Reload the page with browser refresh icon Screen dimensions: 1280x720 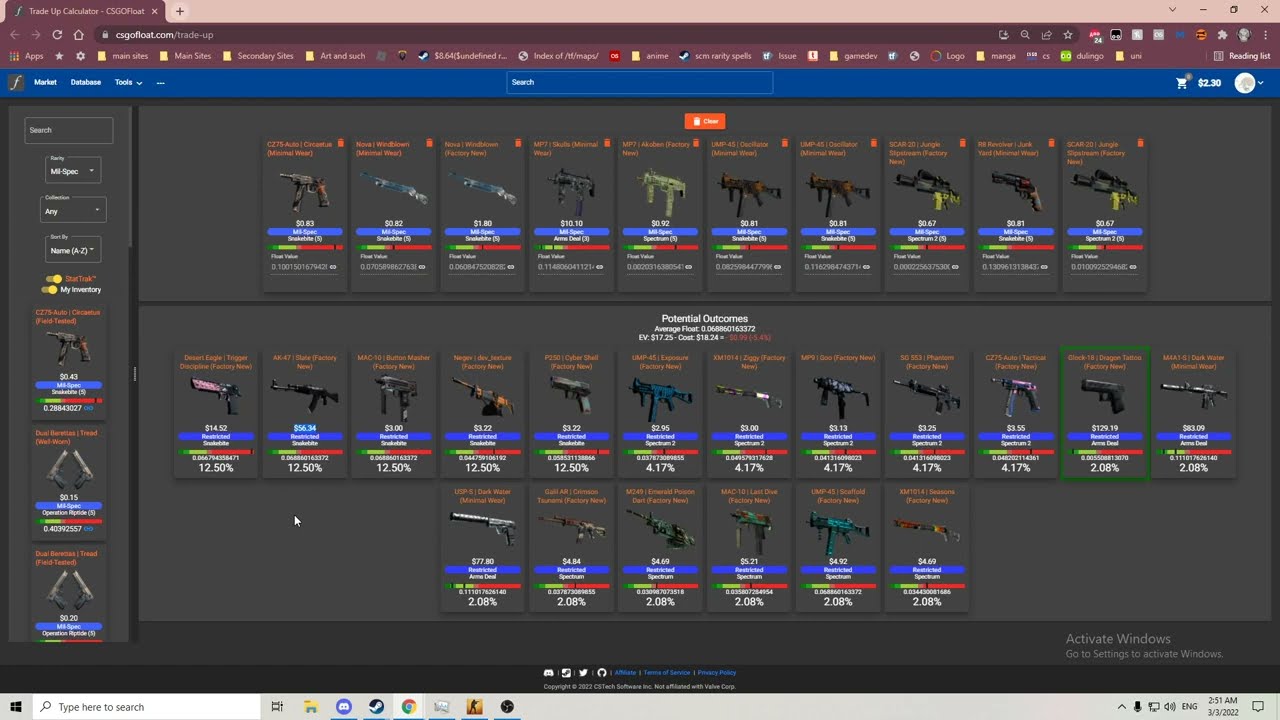pyautogui.click(x=56, y=34)
